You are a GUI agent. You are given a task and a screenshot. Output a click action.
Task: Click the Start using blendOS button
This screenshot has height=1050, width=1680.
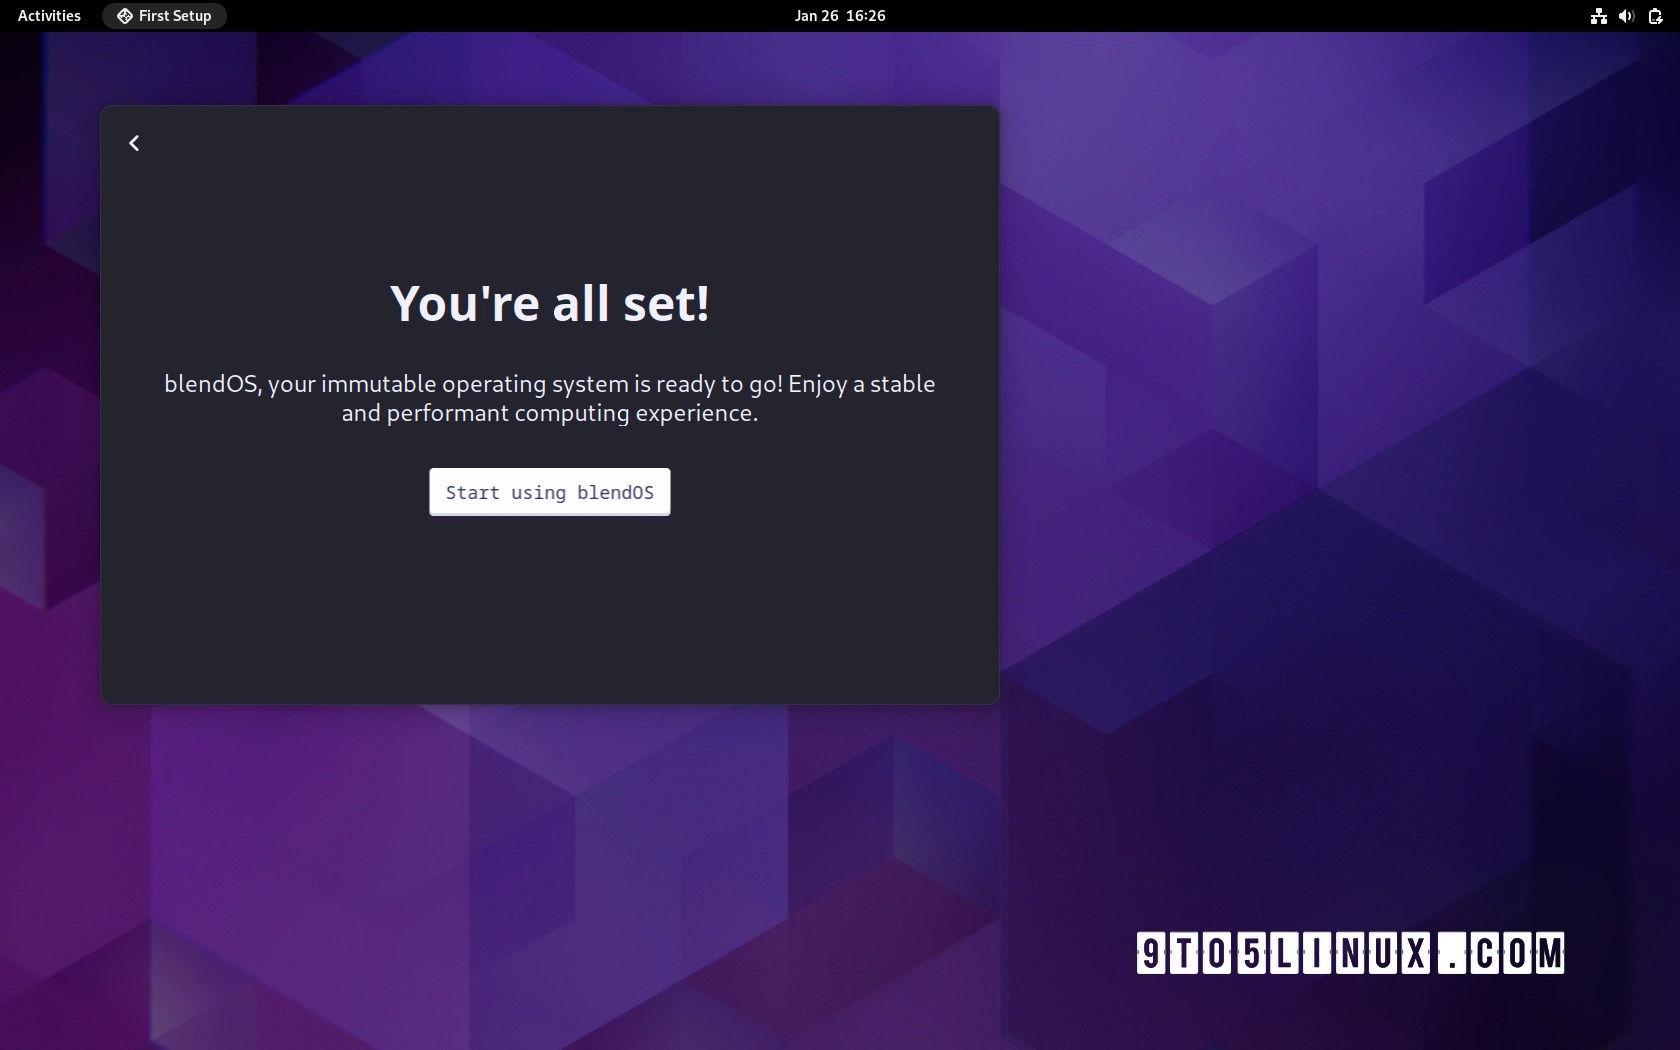point(550,492)
